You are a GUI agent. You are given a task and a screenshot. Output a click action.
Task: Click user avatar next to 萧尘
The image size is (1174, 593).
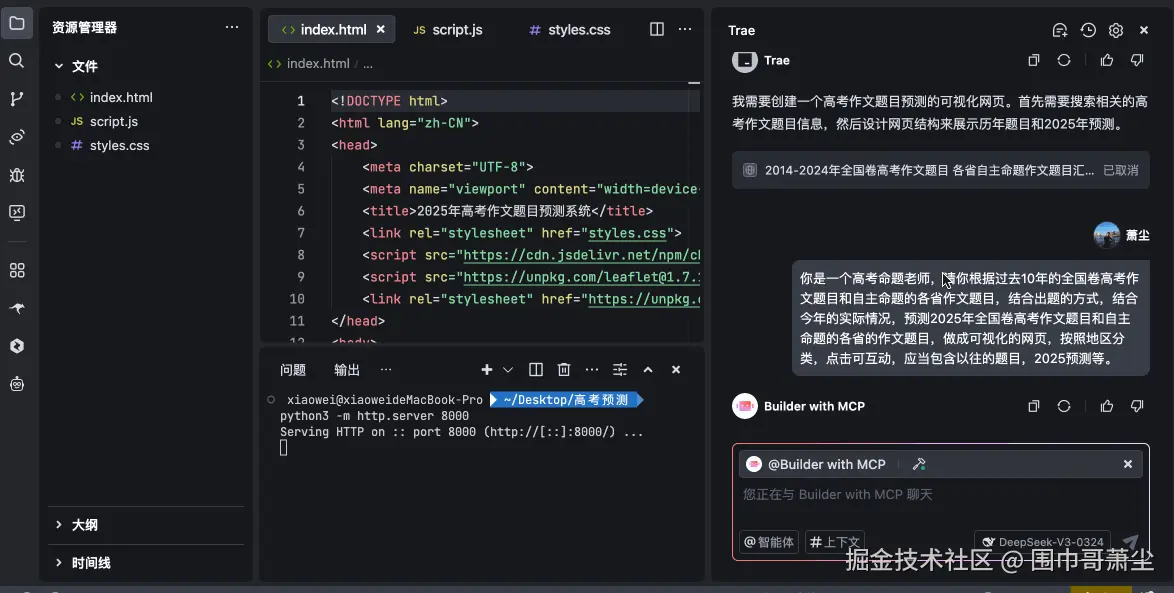pos(1107,235)
